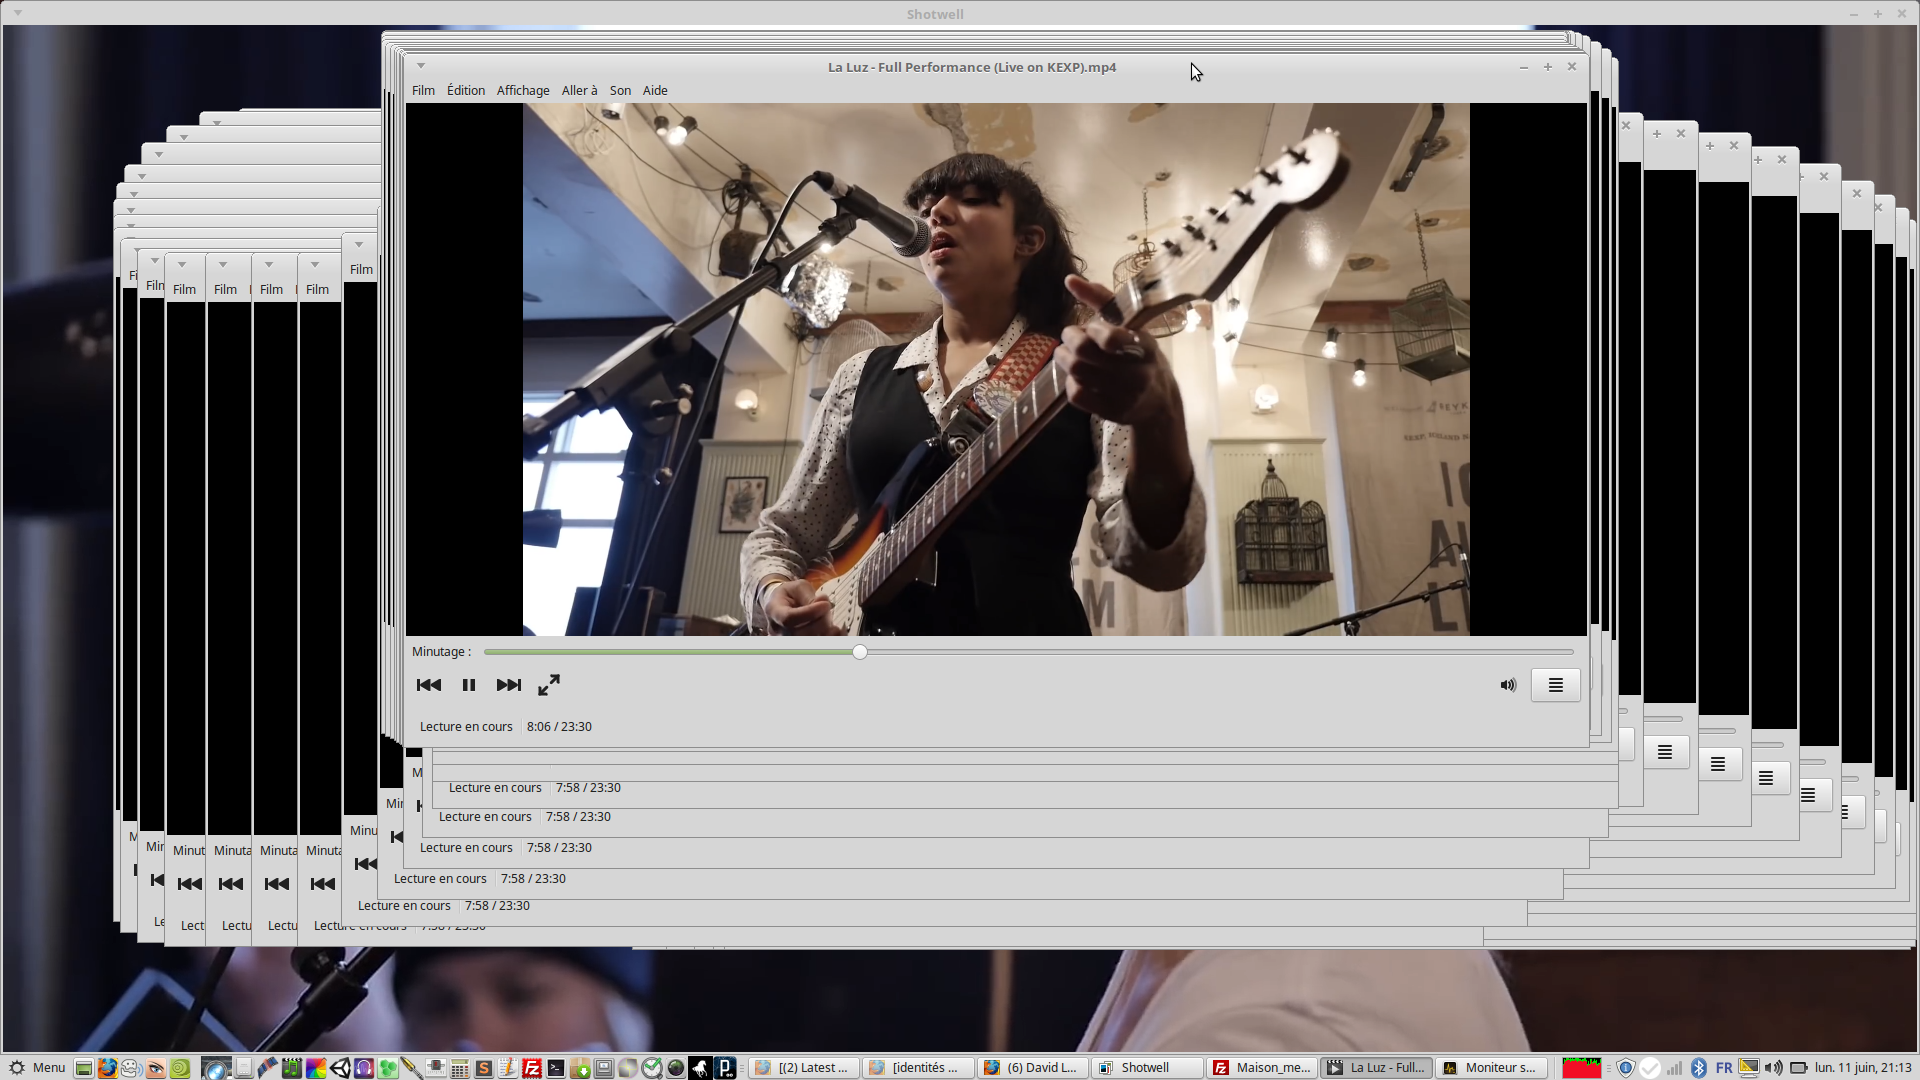
Task: Open the Aller à menu
Action: (579, 90)
